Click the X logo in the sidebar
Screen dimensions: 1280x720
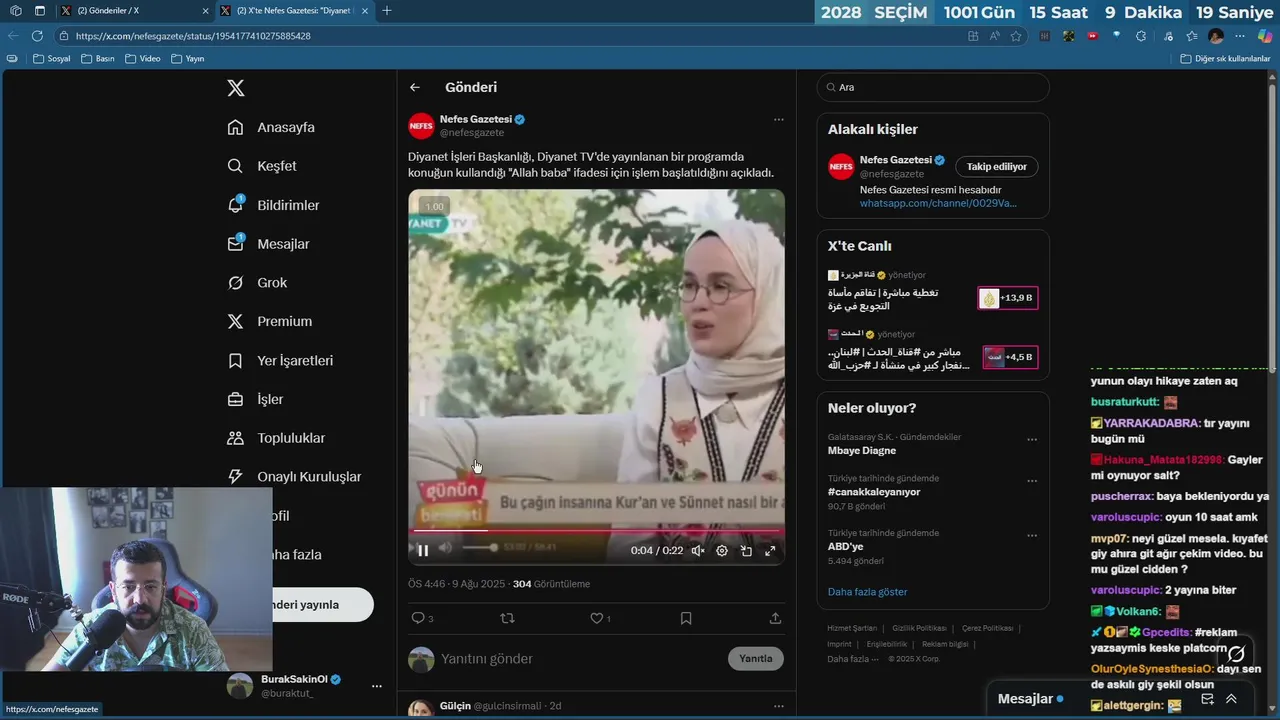pos(236,88)
